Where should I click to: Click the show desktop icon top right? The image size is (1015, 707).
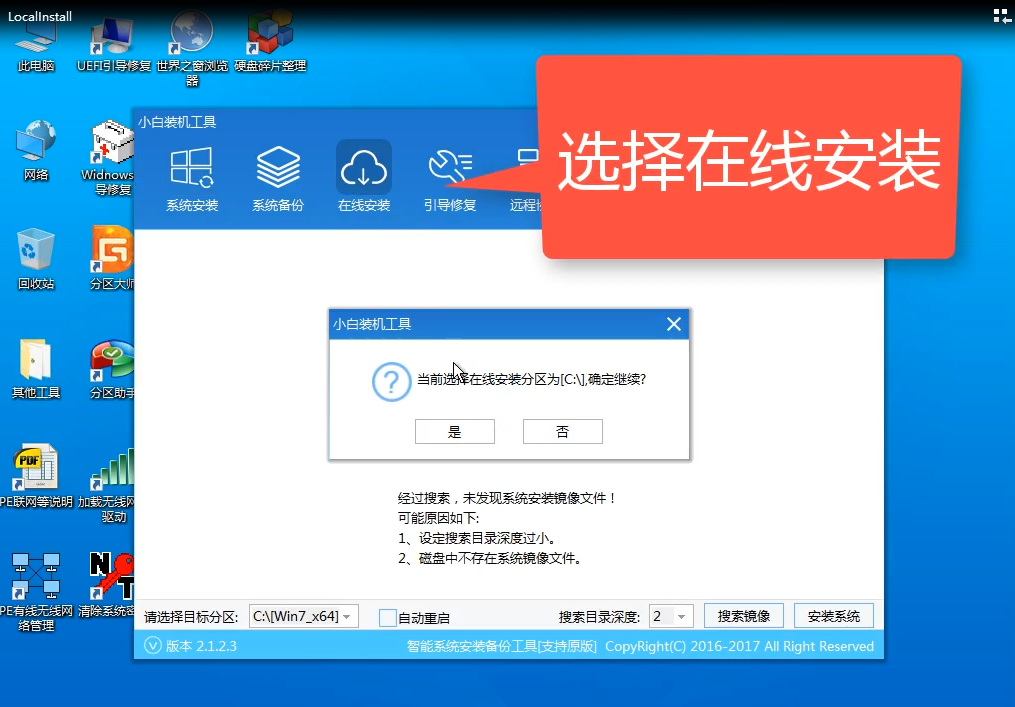tap(1001, 15)
